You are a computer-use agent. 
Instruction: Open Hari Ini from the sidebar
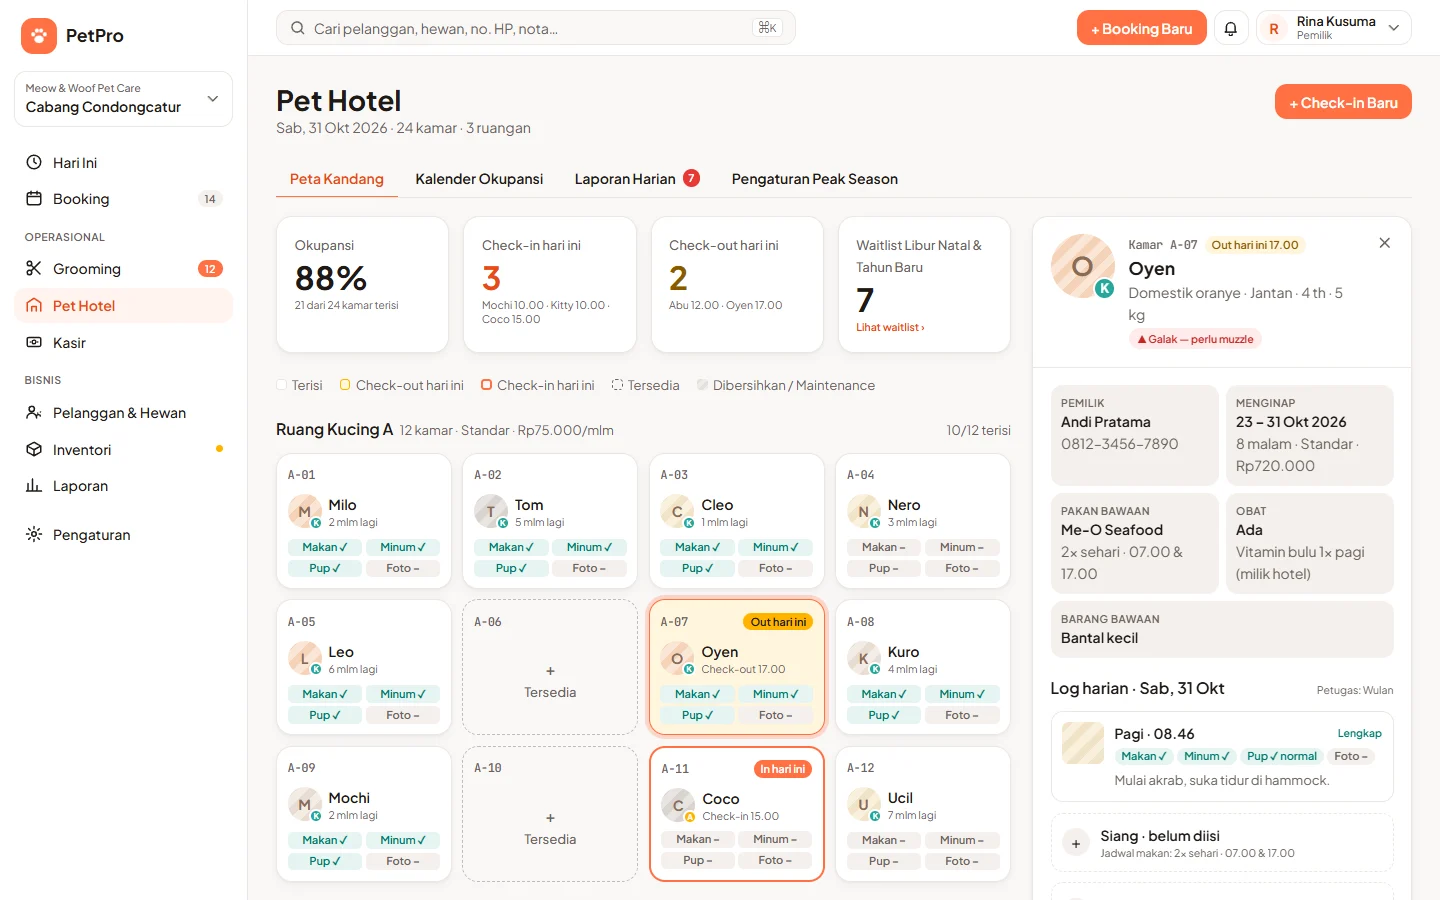[124, 162]
